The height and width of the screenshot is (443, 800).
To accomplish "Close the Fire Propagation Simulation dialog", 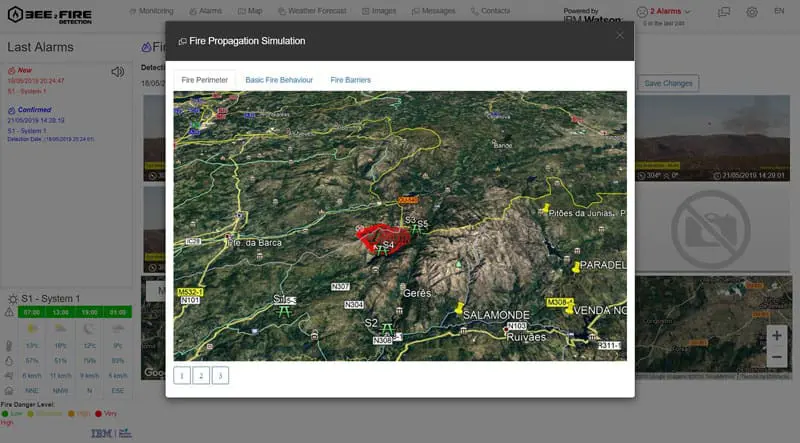I will pos(620,35).
